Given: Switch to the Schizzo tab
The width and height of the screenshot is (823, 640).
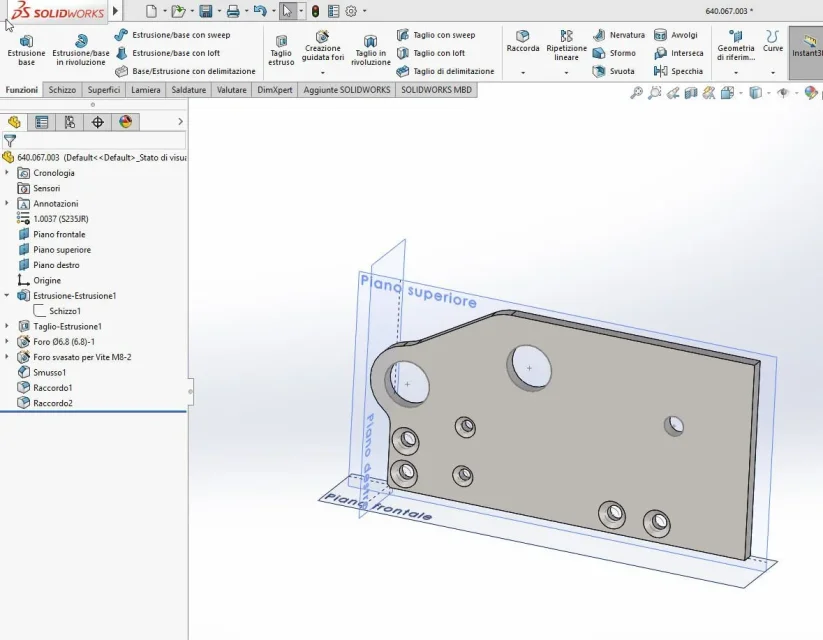Looking at the screenshot, I should [62, 90].
